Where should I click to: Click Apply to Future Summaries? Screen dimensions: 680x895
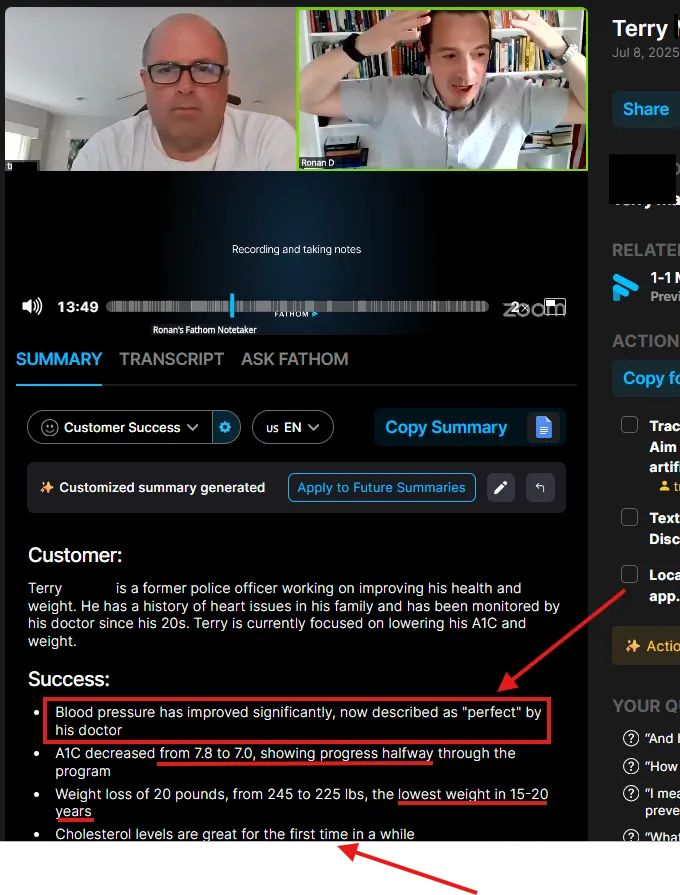381,487
